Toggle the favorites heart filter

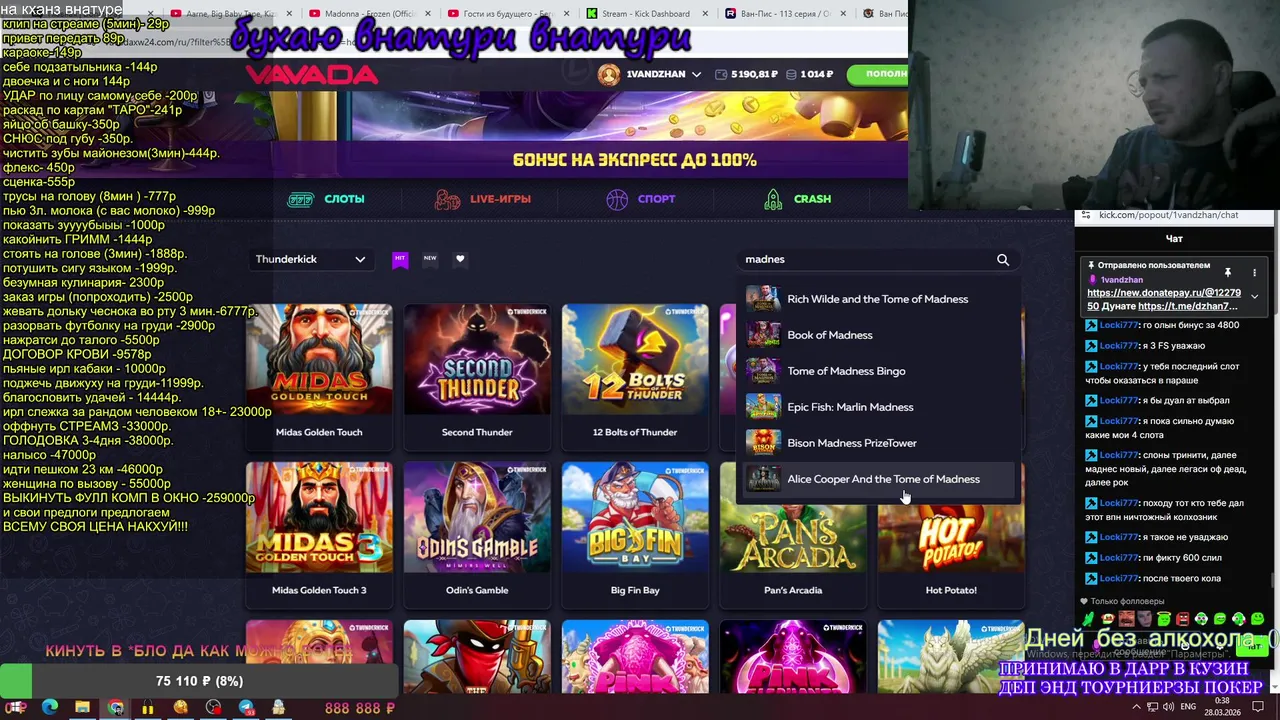460,259
